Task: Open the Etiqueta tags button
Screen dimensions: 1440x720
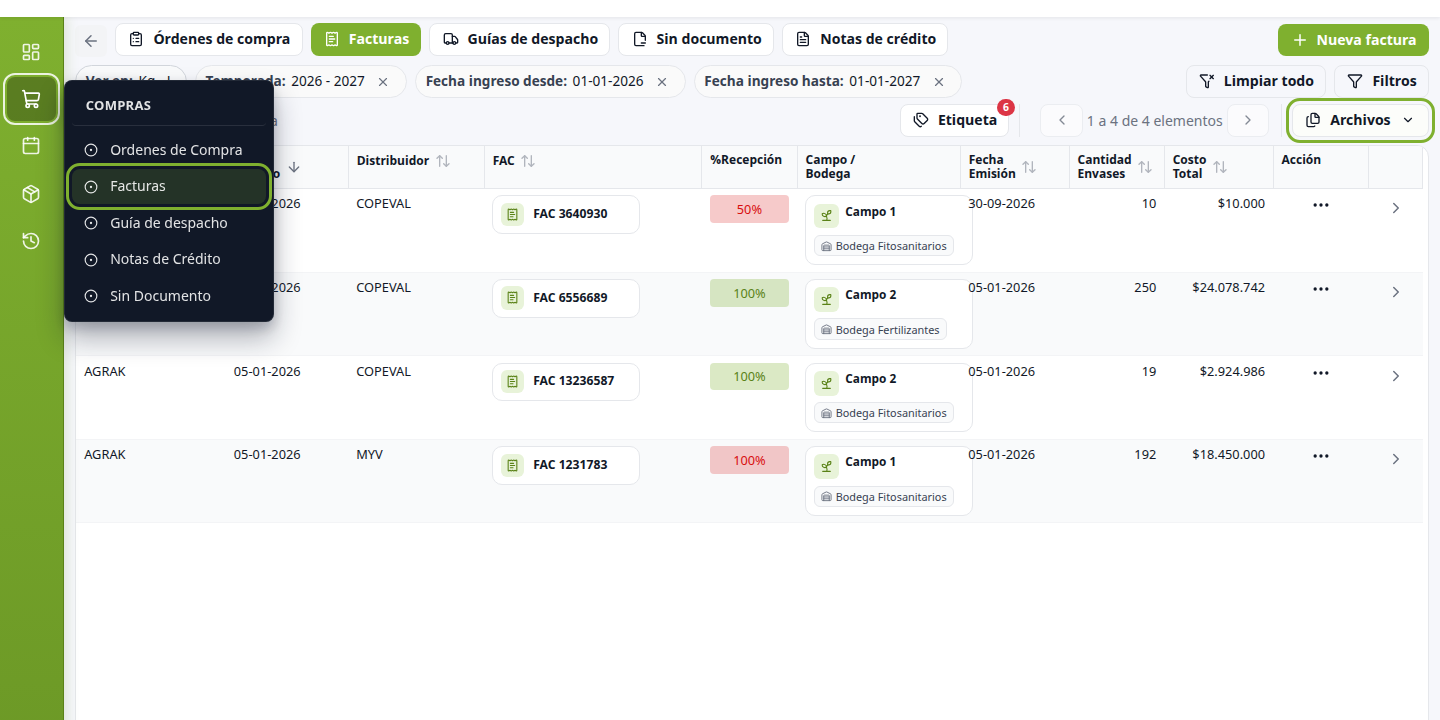Action: click(x=955, y=121)
